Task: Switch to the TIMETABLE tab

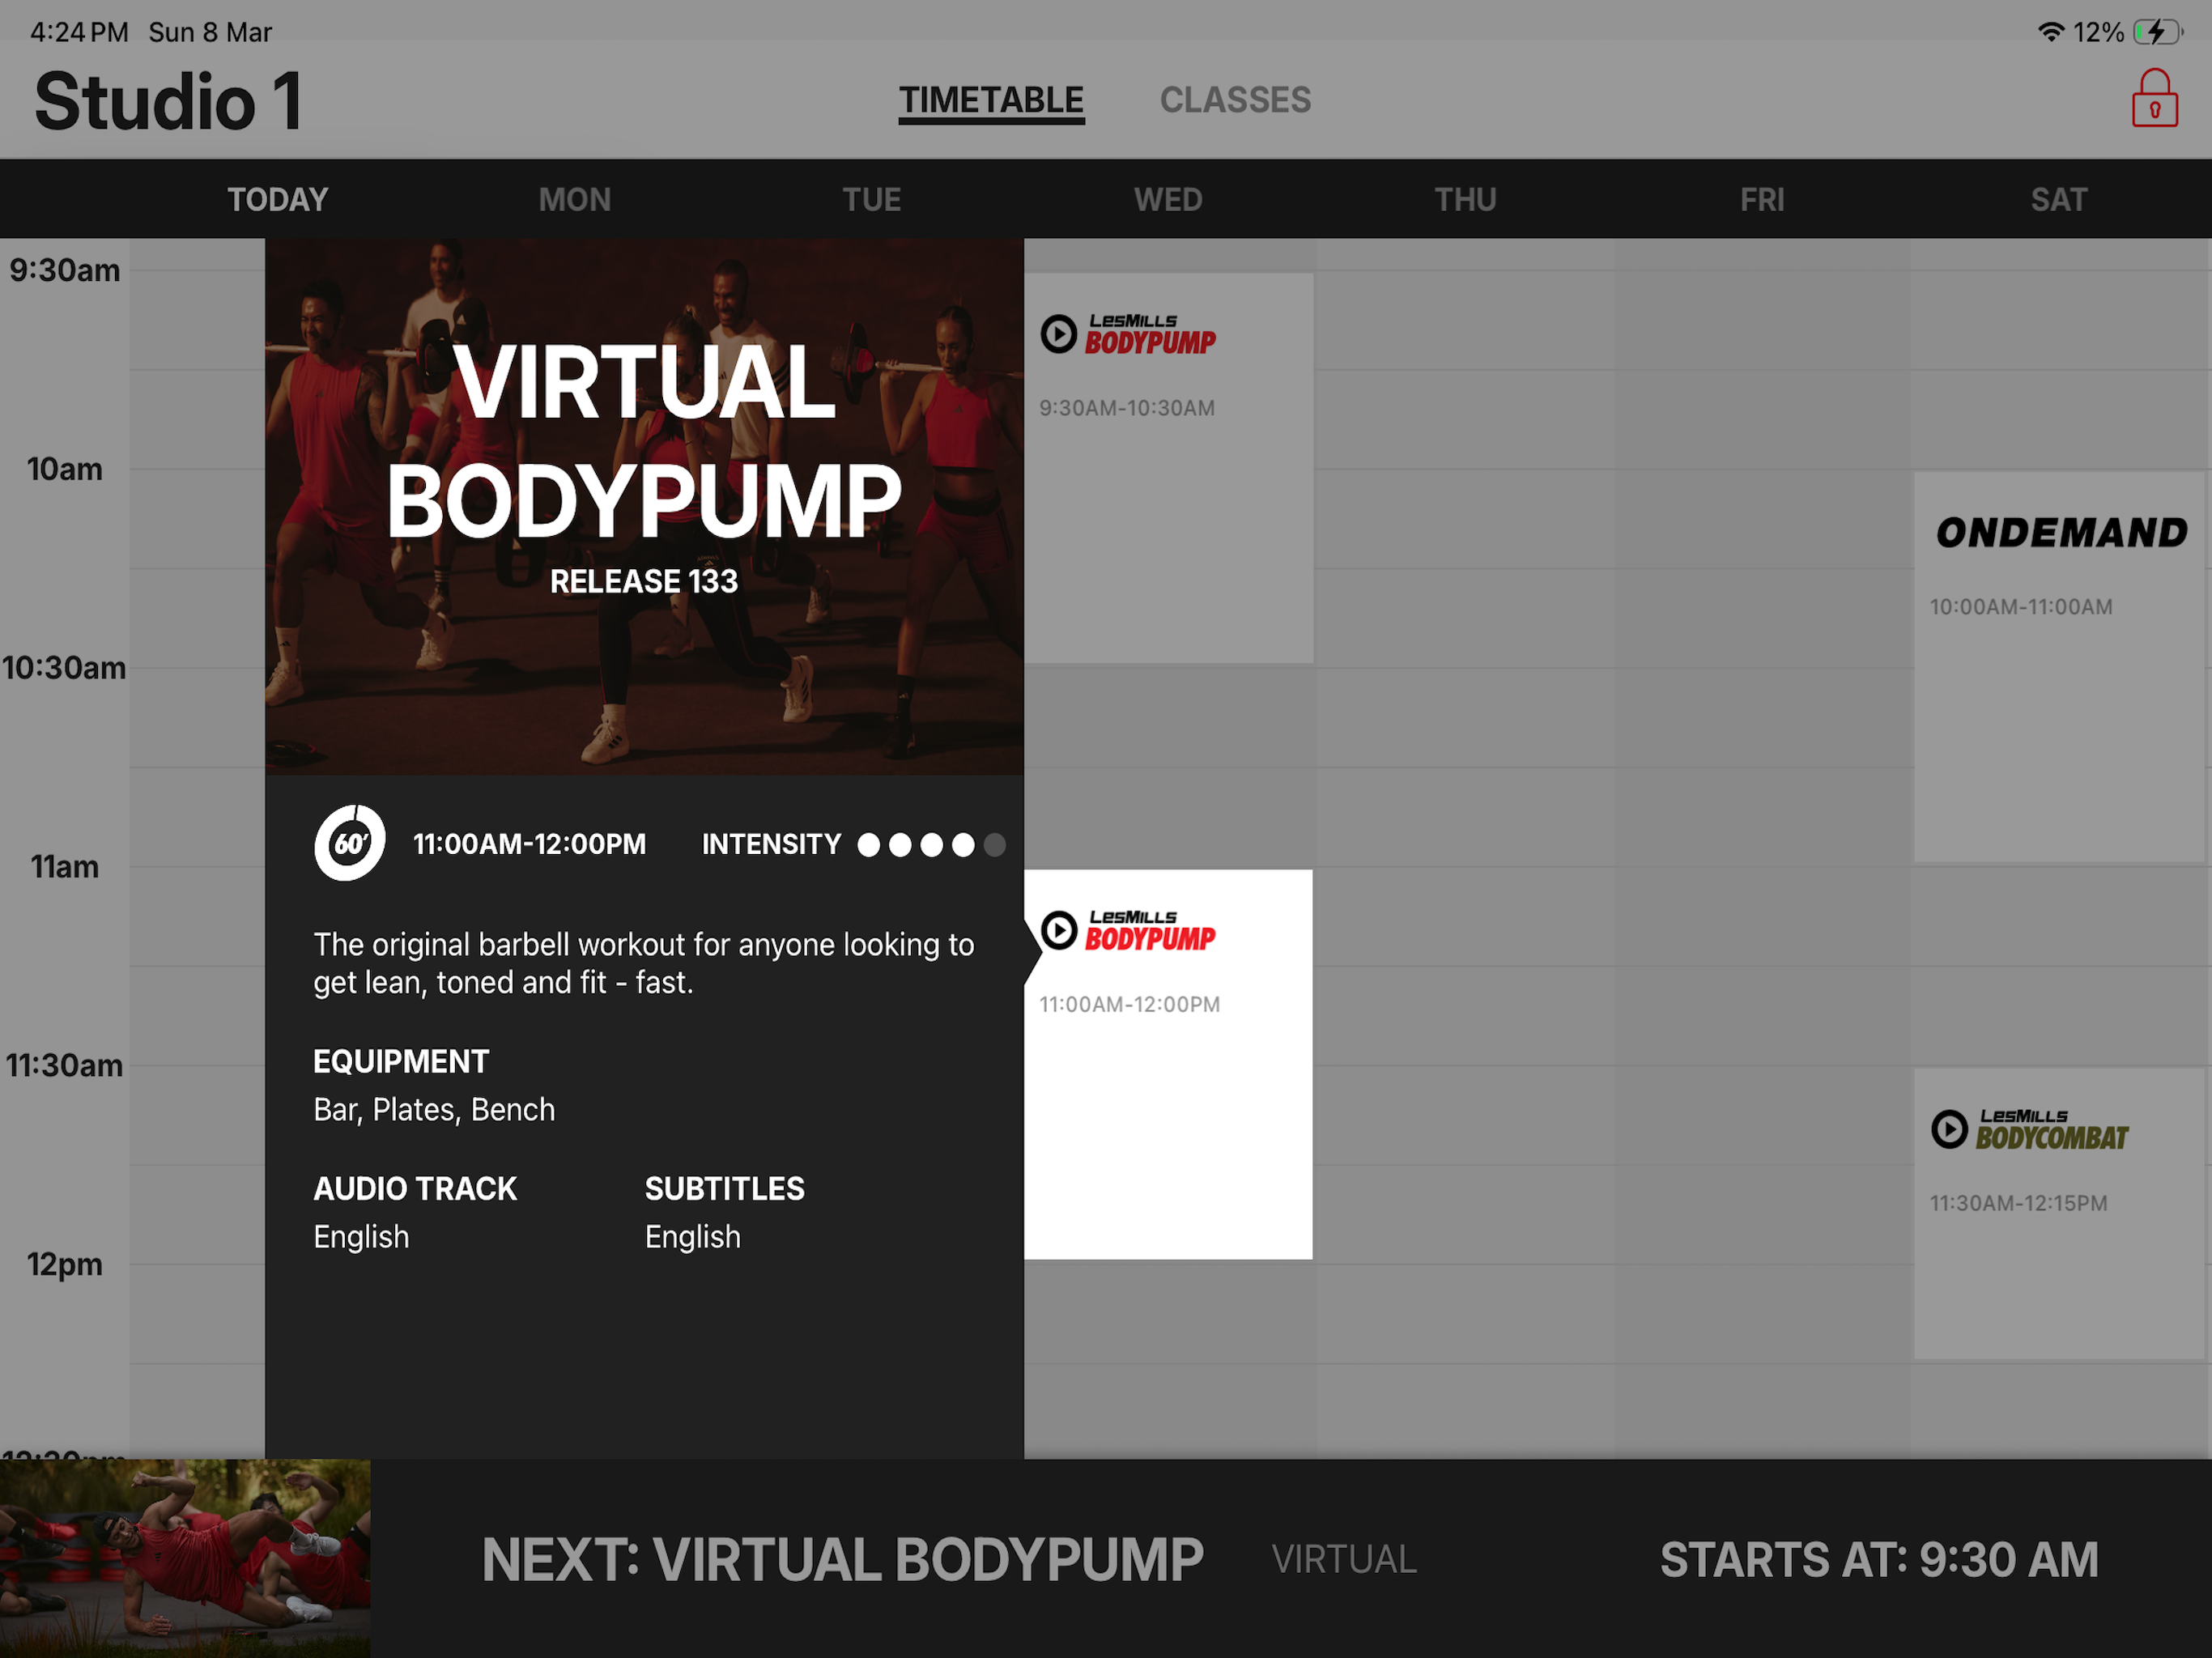Action: tap(991, 101)
